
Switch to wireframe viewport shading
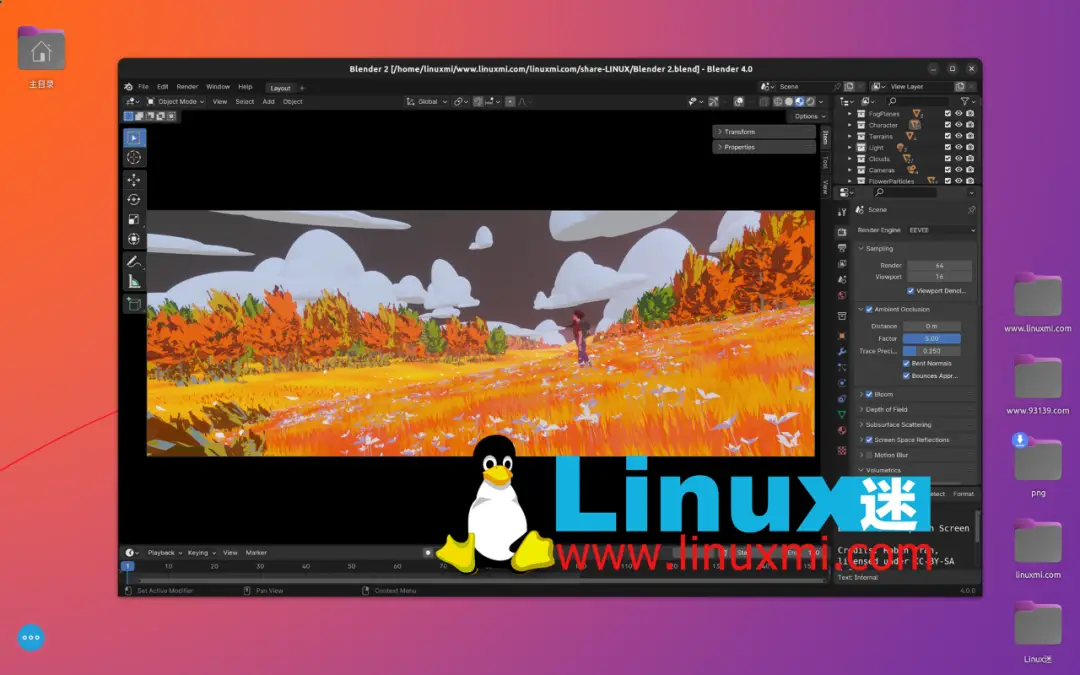coord(778,101)
